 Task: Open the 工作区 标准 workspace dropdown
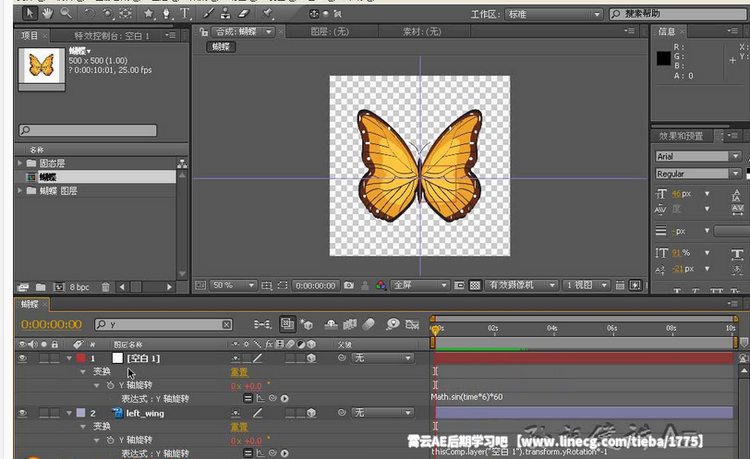553,14
